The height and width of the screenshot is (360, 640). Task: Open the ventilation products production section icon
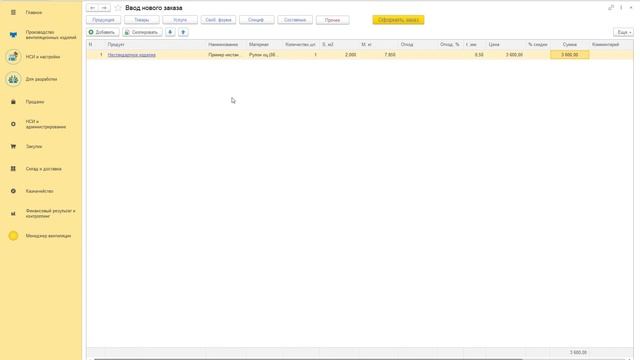point(13,35)
